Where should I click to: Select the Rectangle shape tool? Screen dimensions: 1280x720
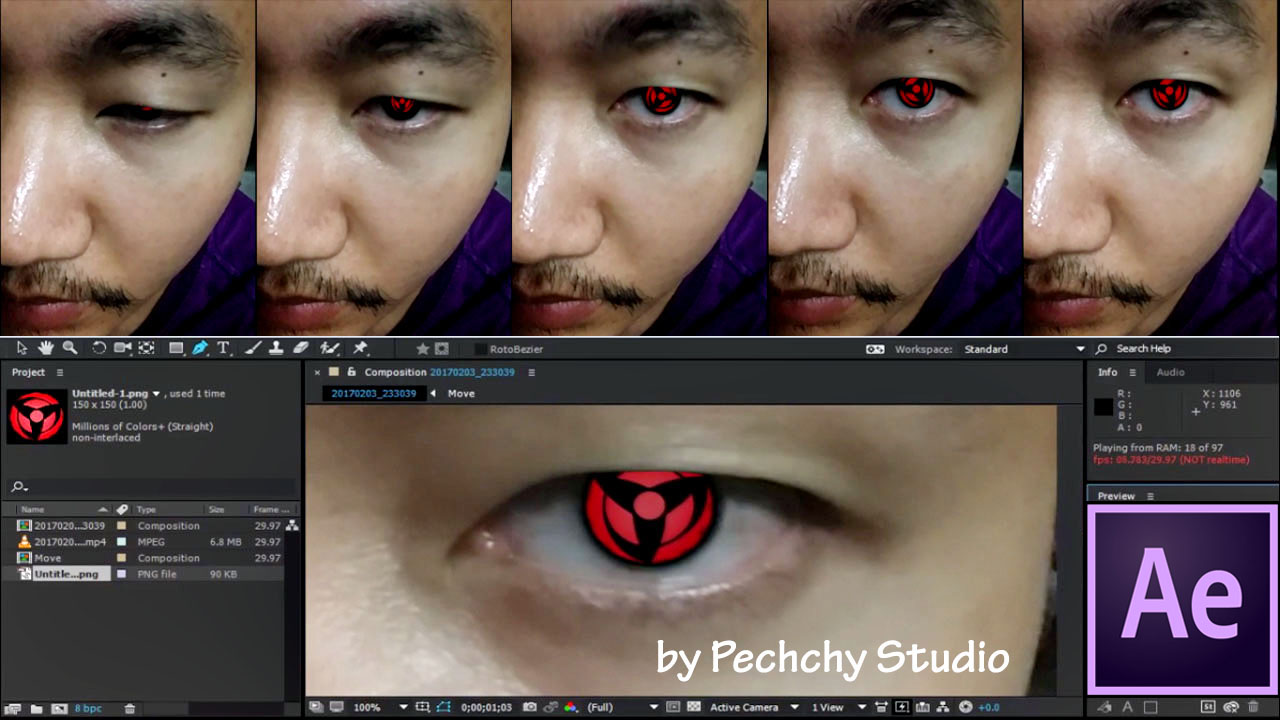tap(176, 348)
